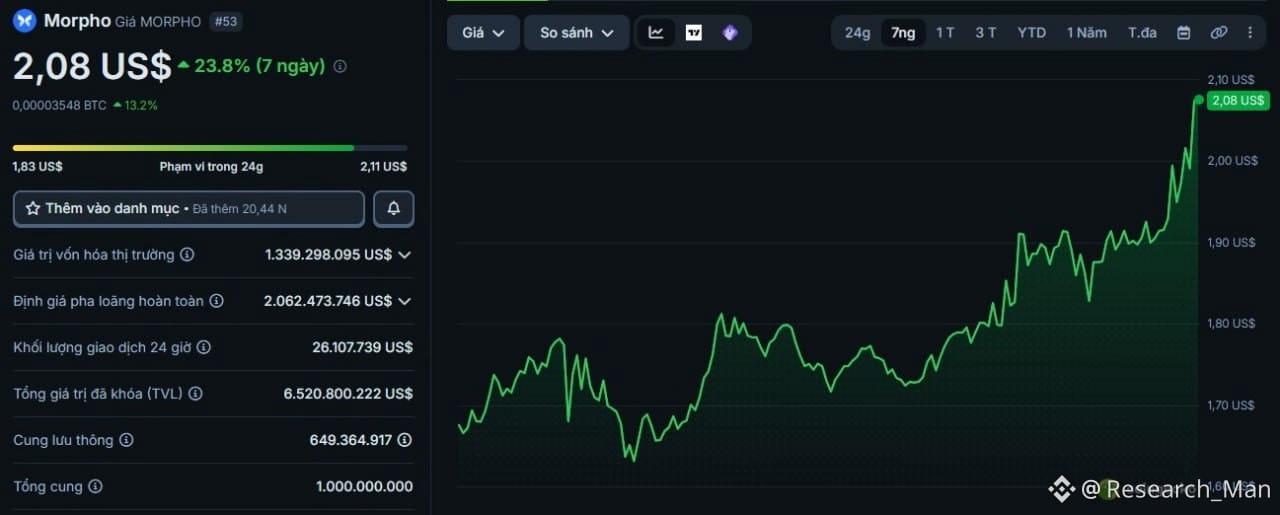Click the 2,11 US$ high value

point(383,167)
